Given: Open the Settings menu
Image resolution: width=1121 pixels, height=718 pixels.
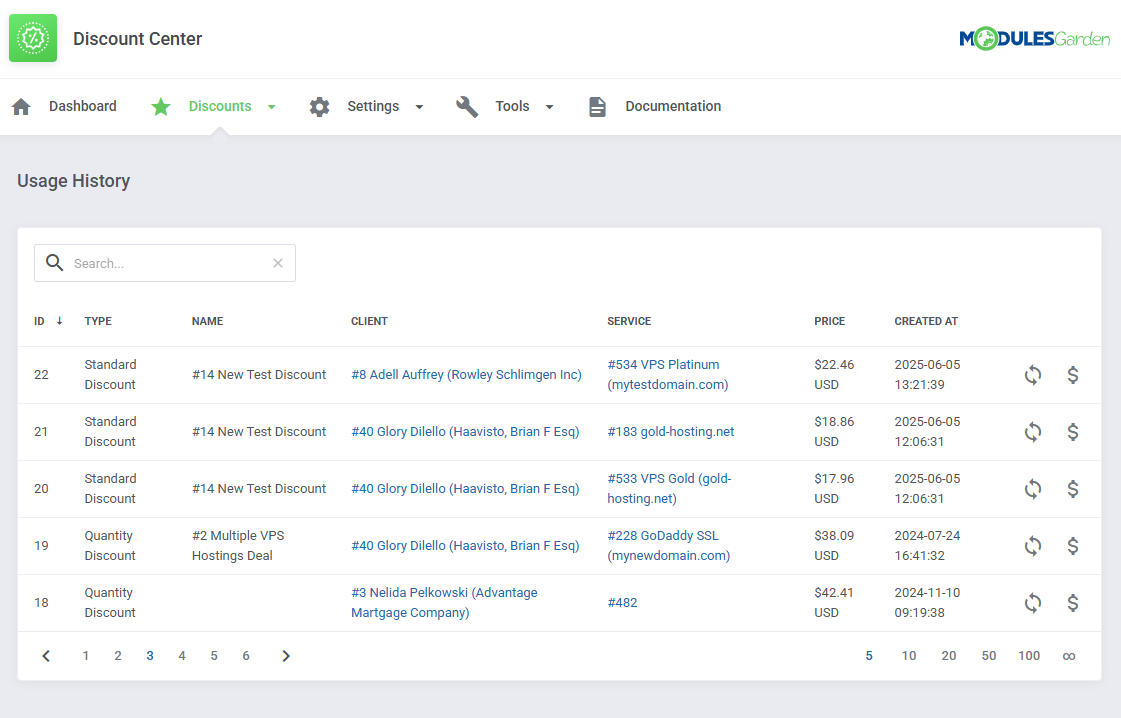Looking at the screenshot, I should (x=373, y=106).
